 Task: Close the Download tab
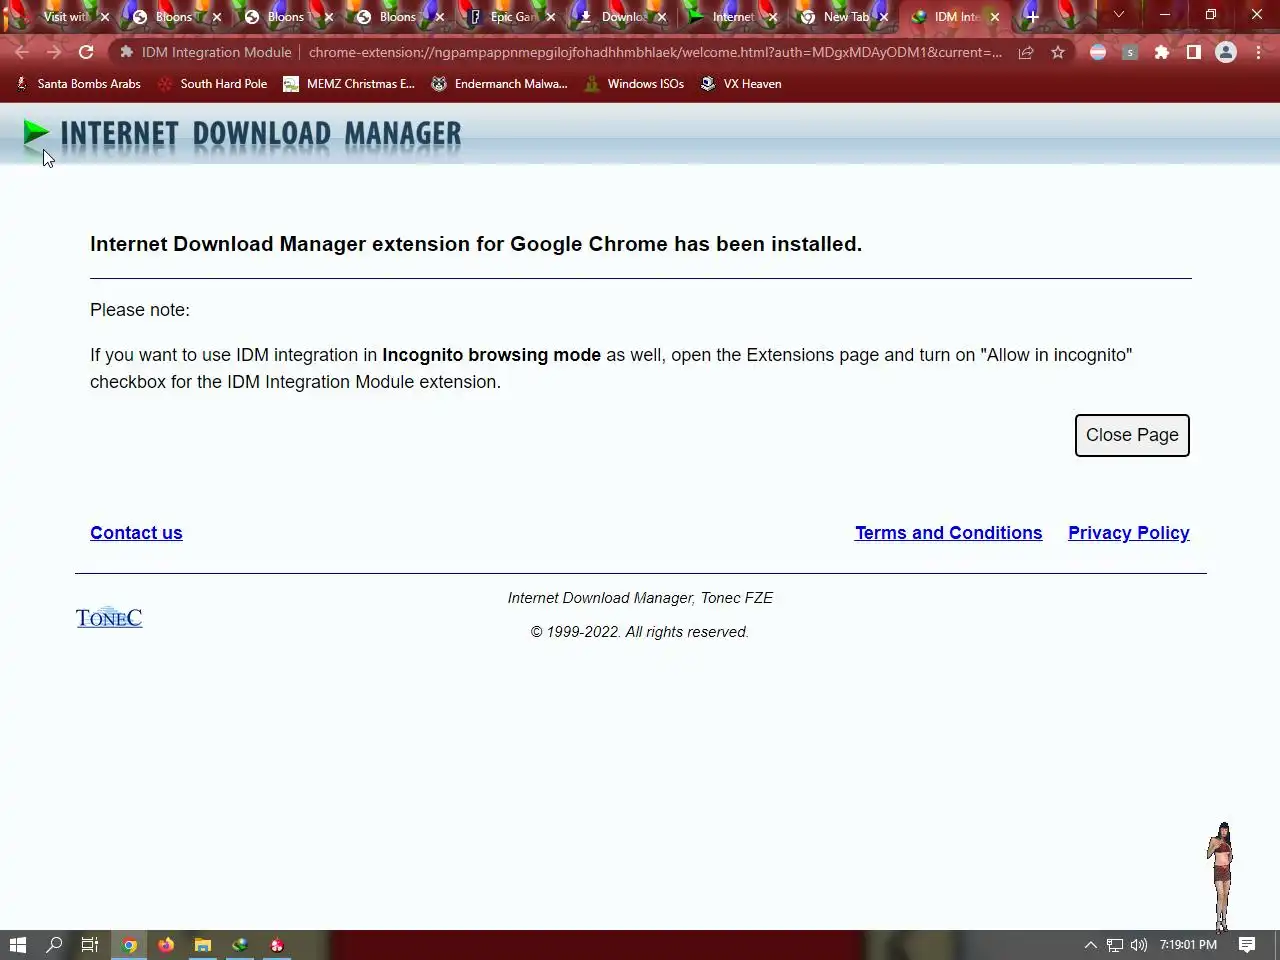[661, 17]
